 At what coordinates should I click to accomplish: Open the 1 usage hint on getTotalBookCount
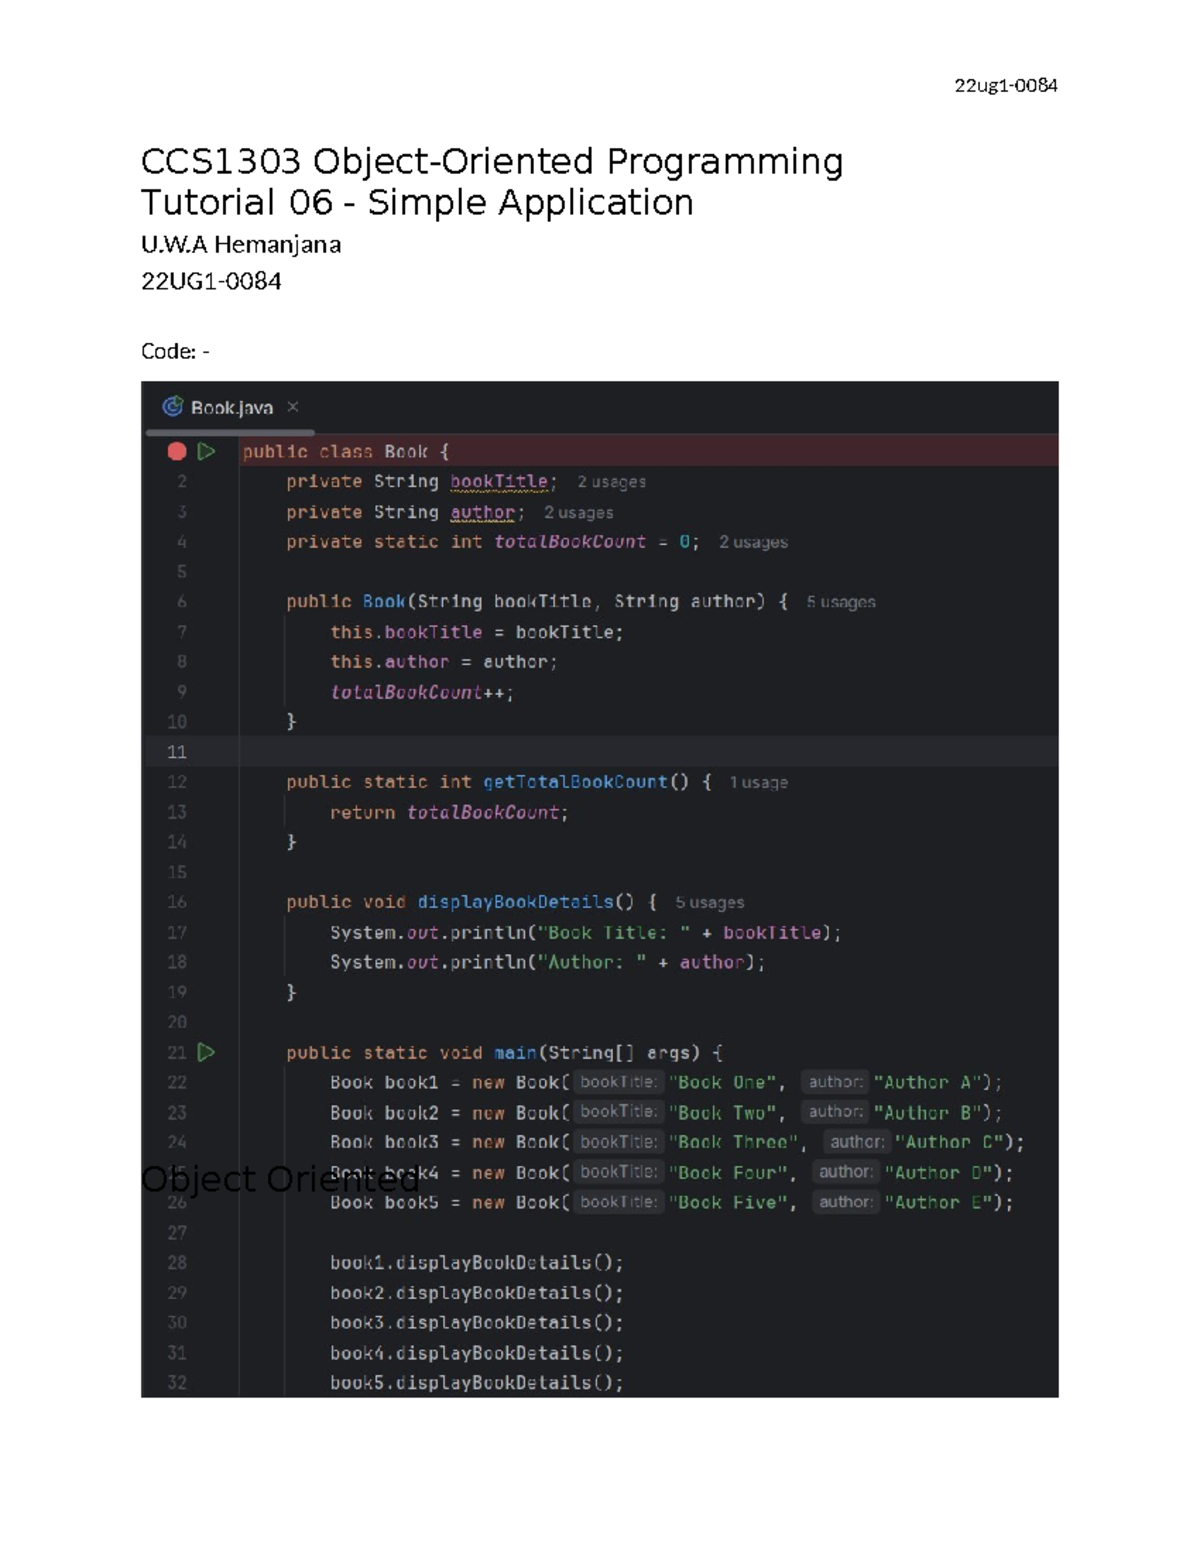tap(758, 782)
